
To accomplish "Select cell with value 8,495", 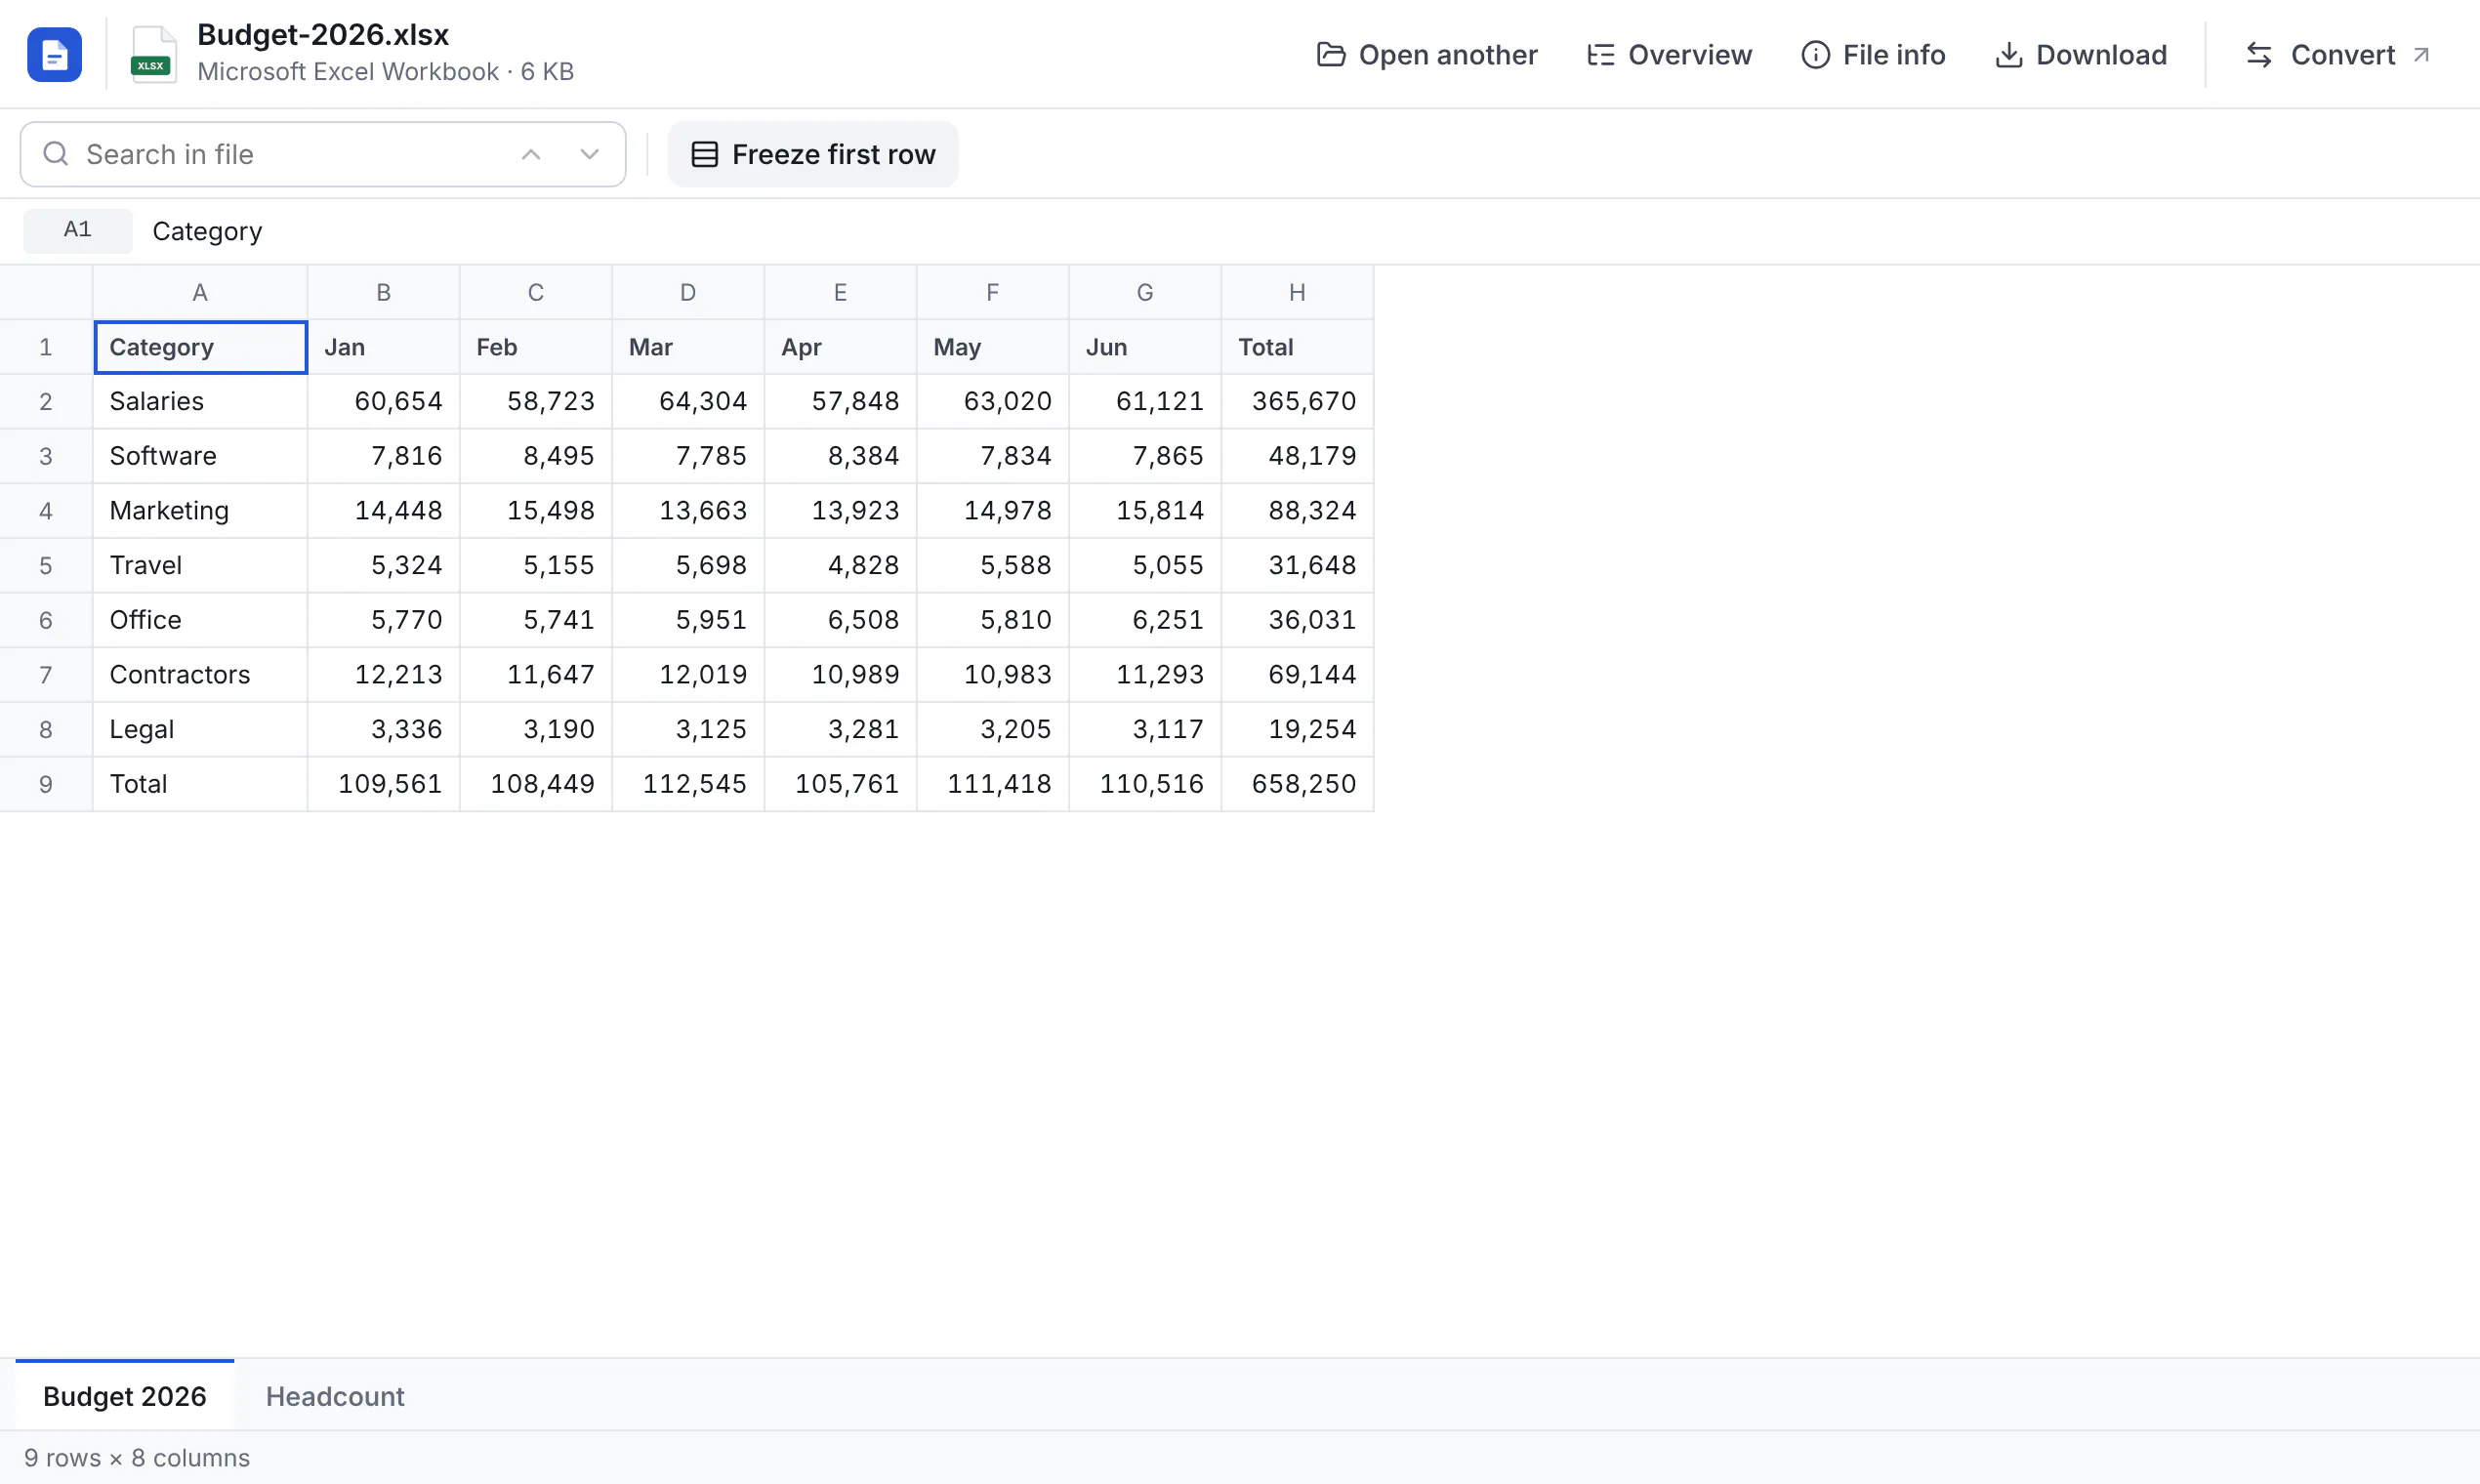I will coord(536,456).
